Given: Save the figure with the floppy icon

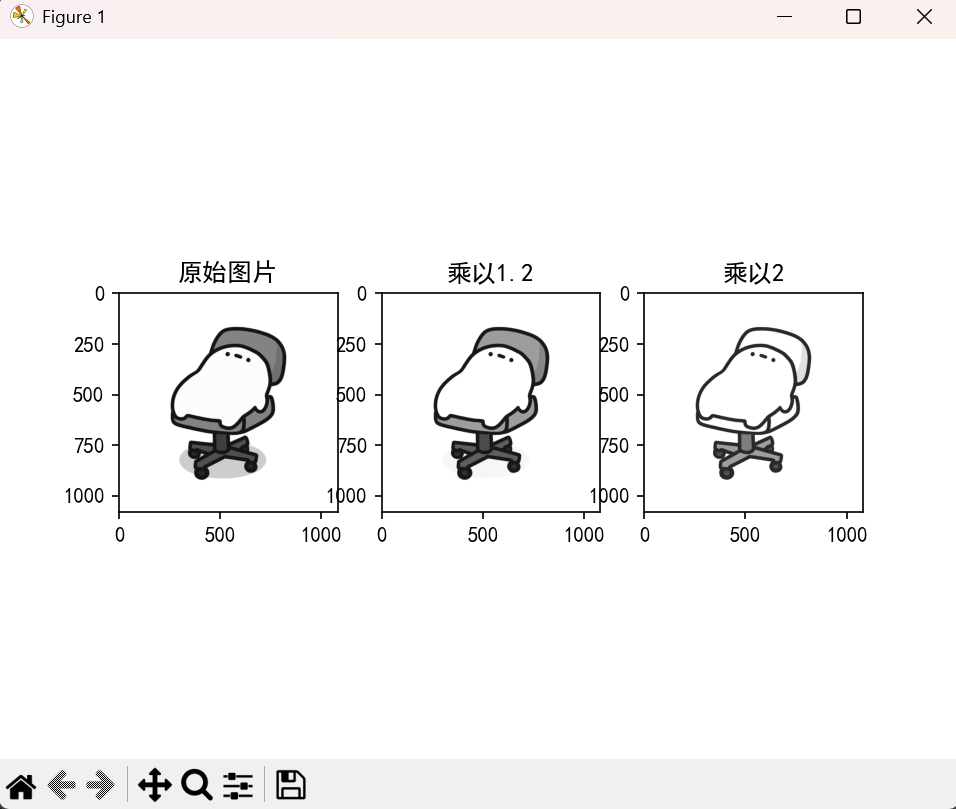Looking at the screenshot, I should (291, 785).
